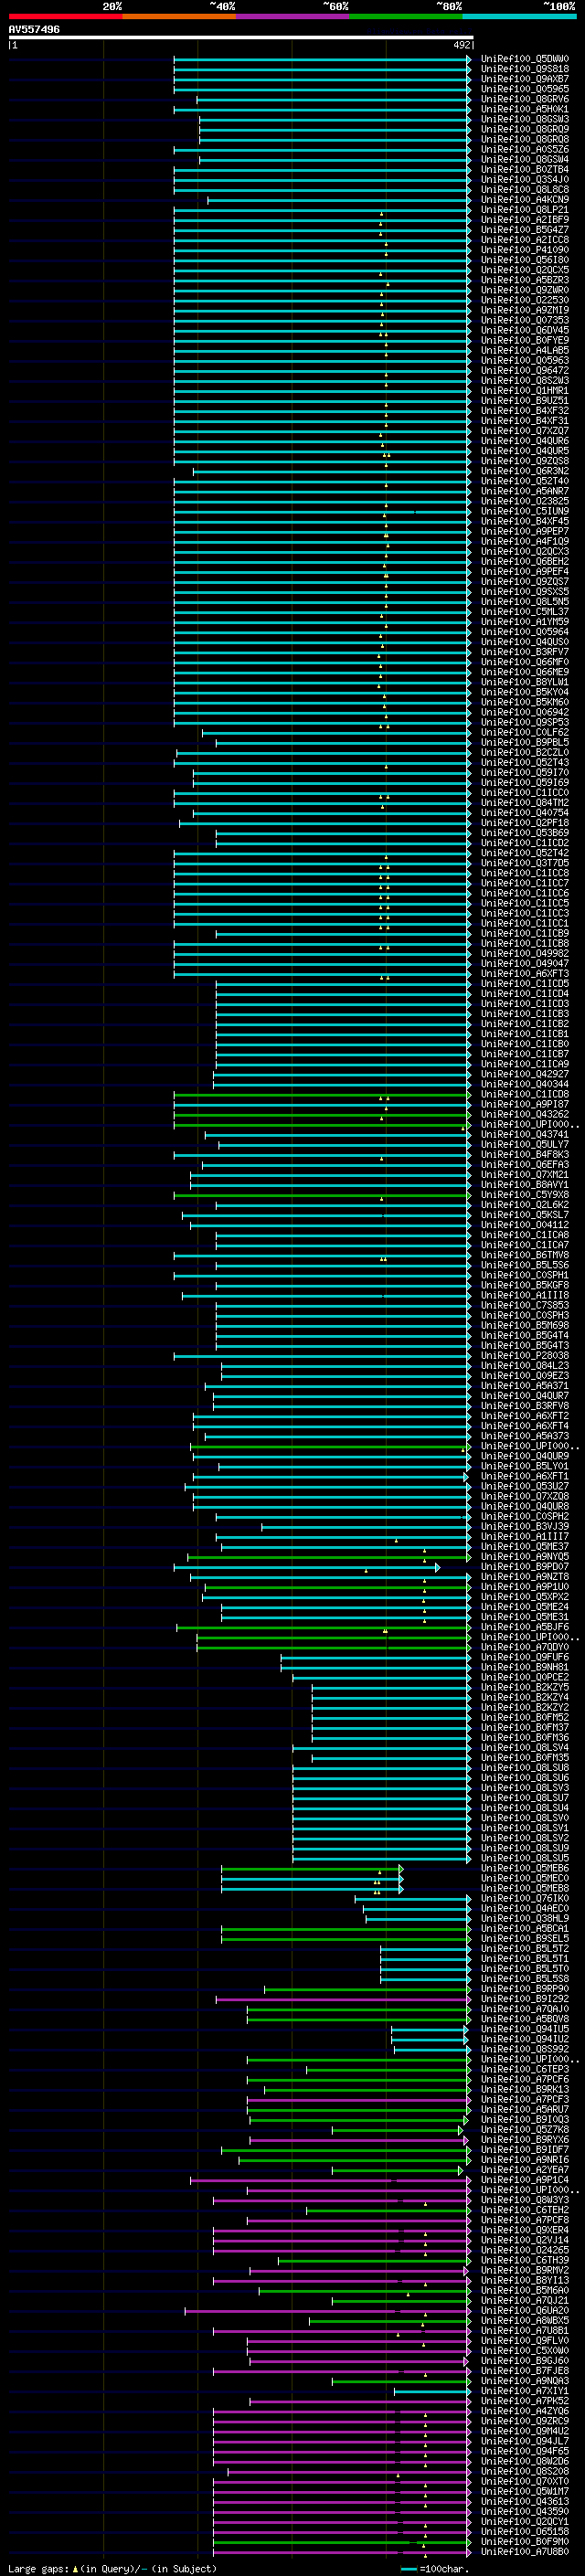Click the UniRef100_Q8GSW3 label

pos(525,119)
